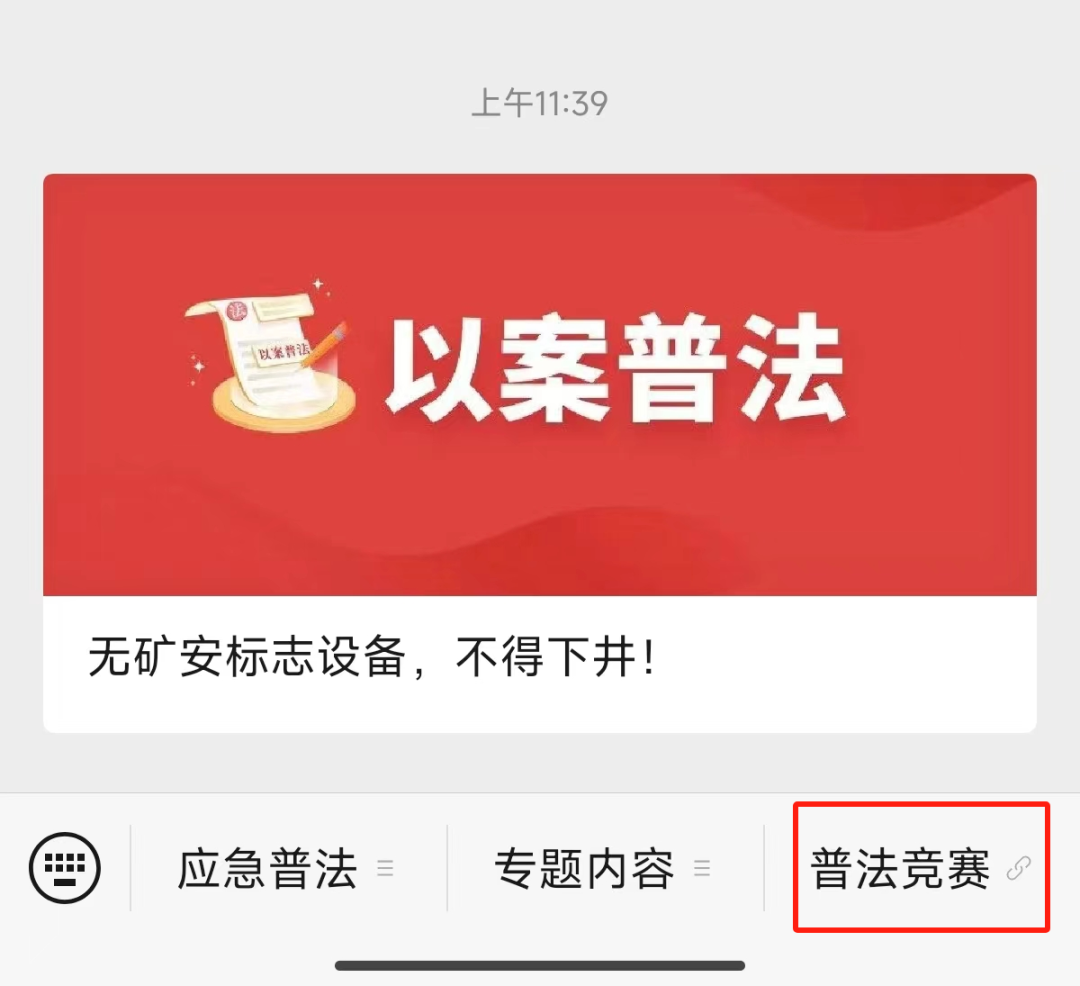Open the article 无矿安标志设备，不得下井！

372,658
